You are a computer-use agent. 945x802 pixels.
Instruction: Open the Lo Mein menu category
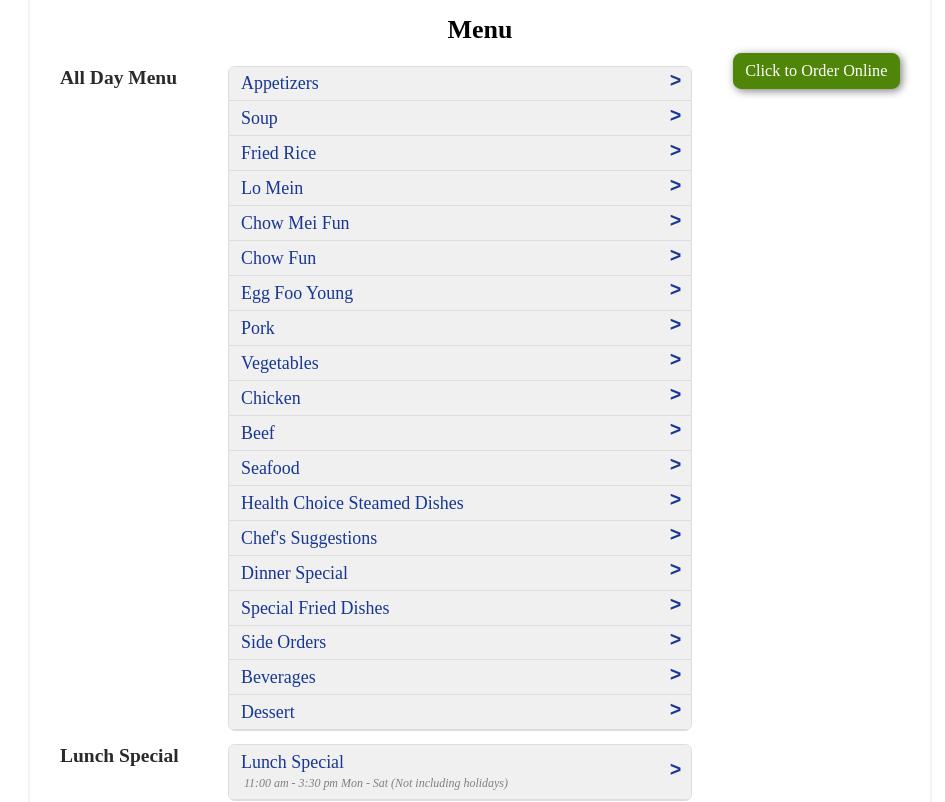click(x=272, y=188)
